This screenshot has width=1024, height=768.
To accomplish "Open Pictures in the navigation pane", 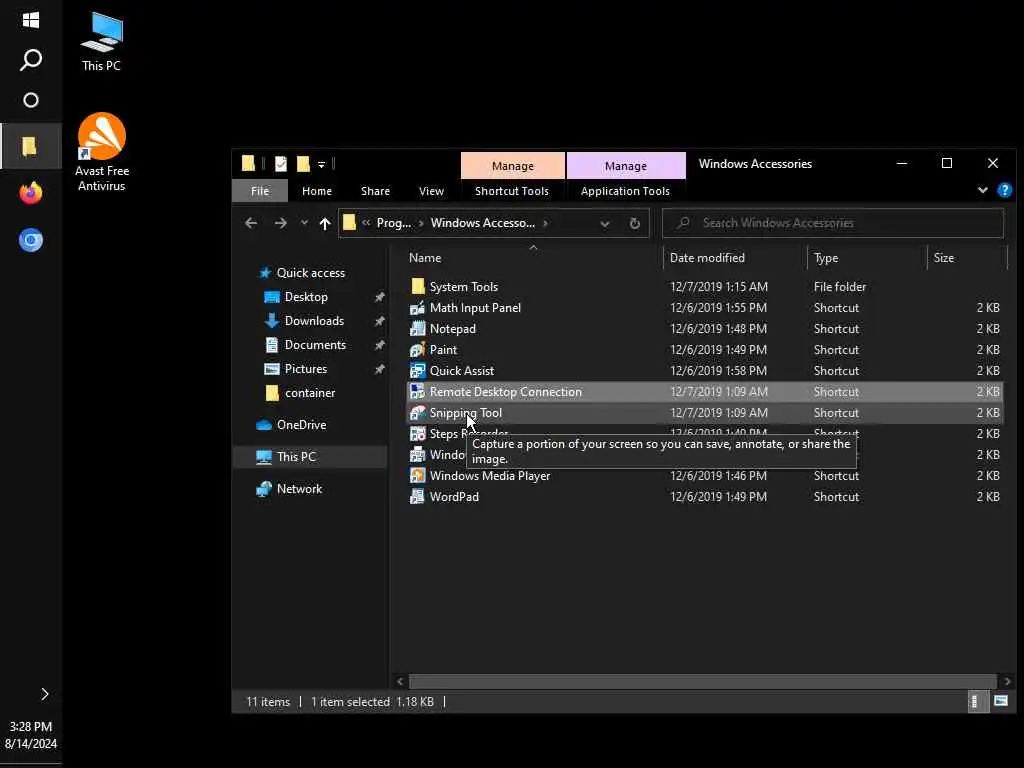I will point(295,369).
